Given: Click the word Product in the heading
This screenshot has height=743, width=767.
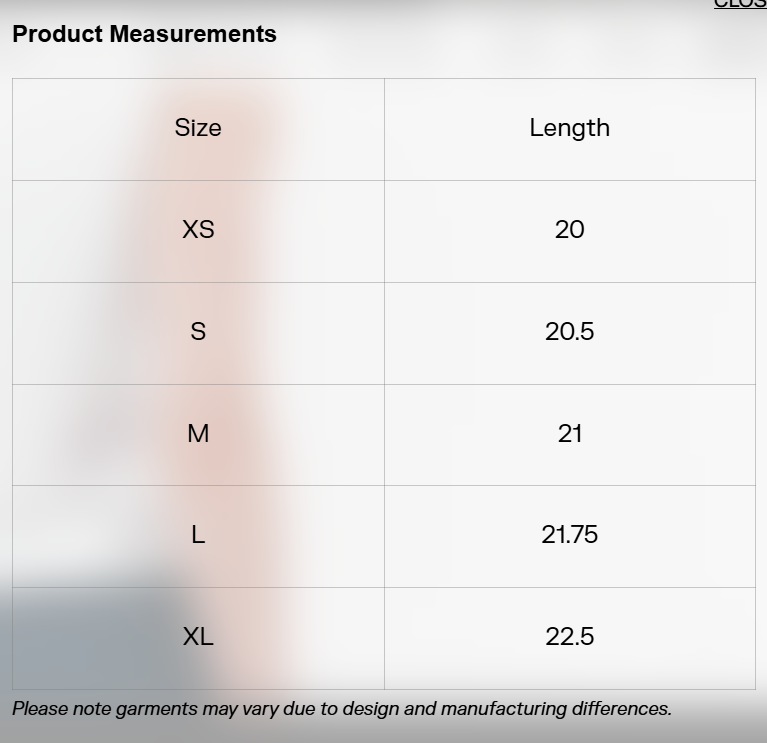Looking at the screenshot, I should coord(57,34).
